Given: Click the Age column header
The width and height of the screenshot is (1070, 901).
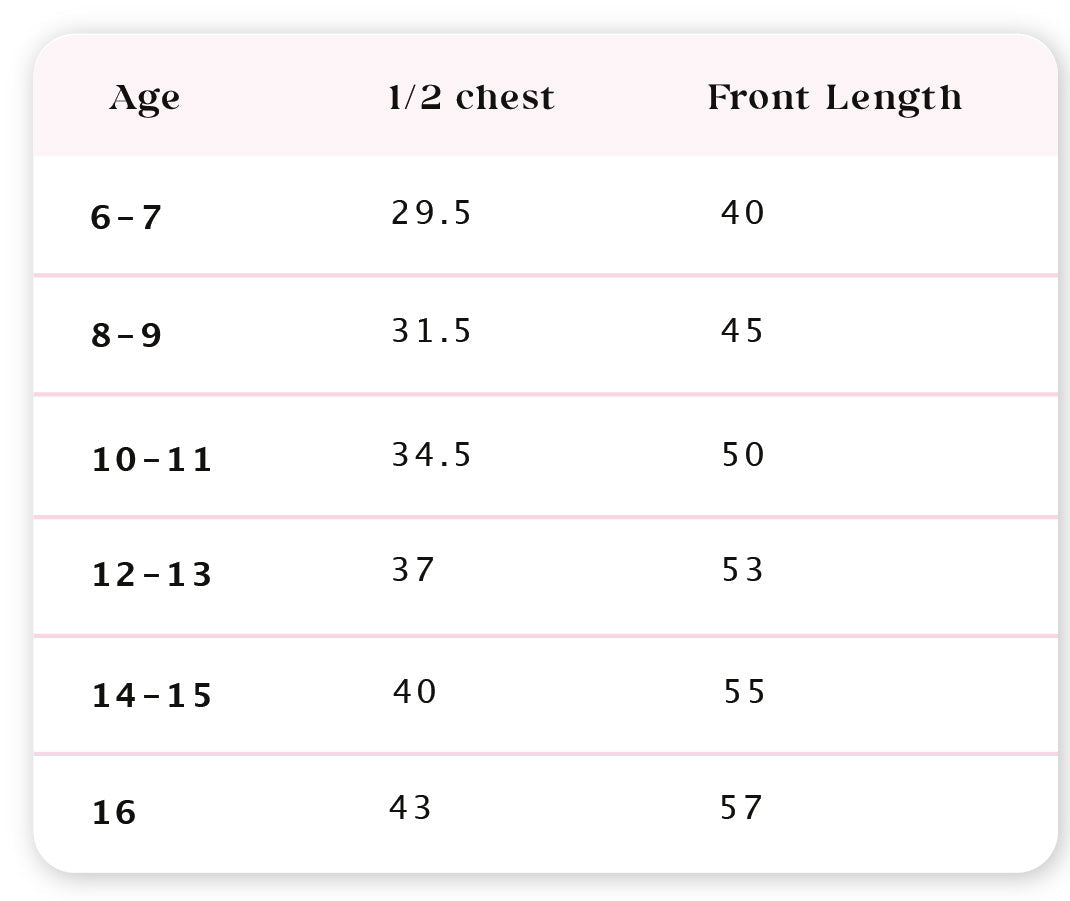Looking at the screenshot, I should (x=145, y=98).
